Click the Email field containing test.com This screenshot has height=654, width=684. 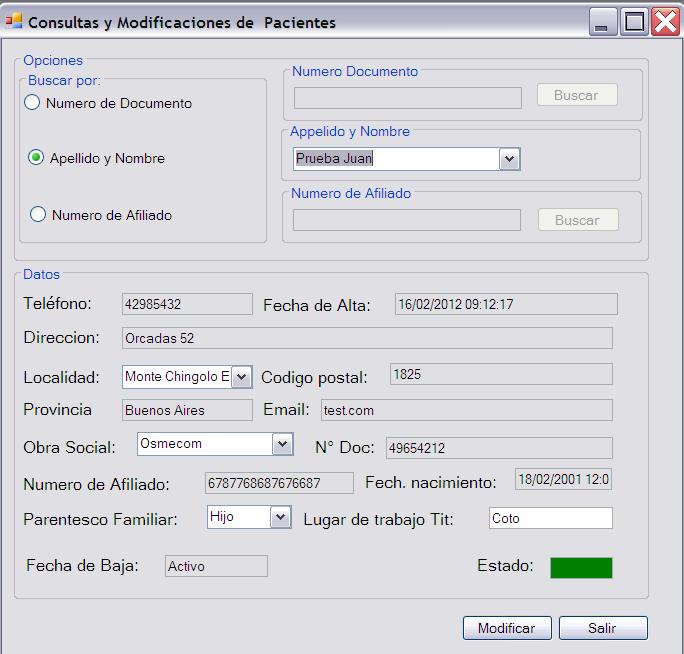point(465,410)
